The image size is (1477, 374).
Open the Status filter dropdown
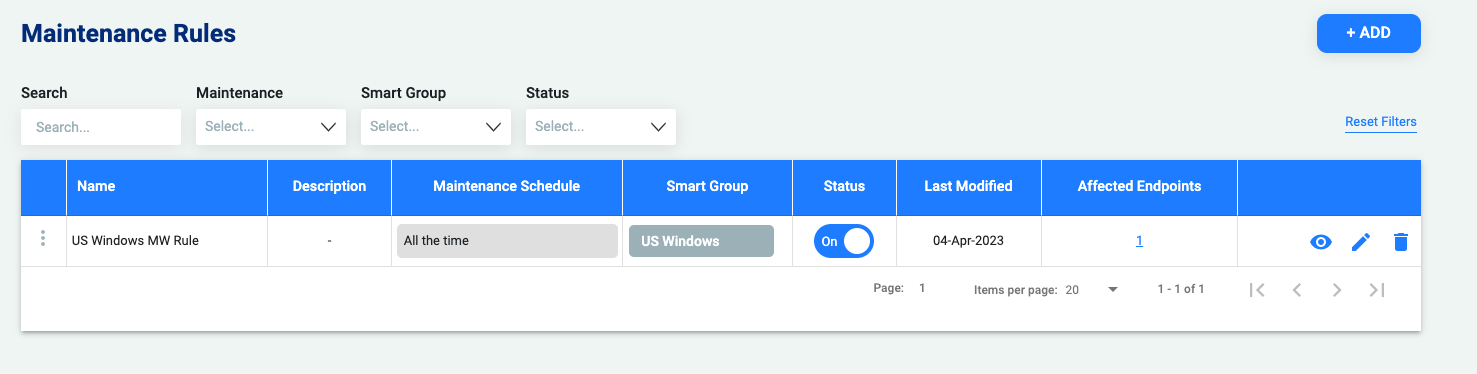pos(601,127)
